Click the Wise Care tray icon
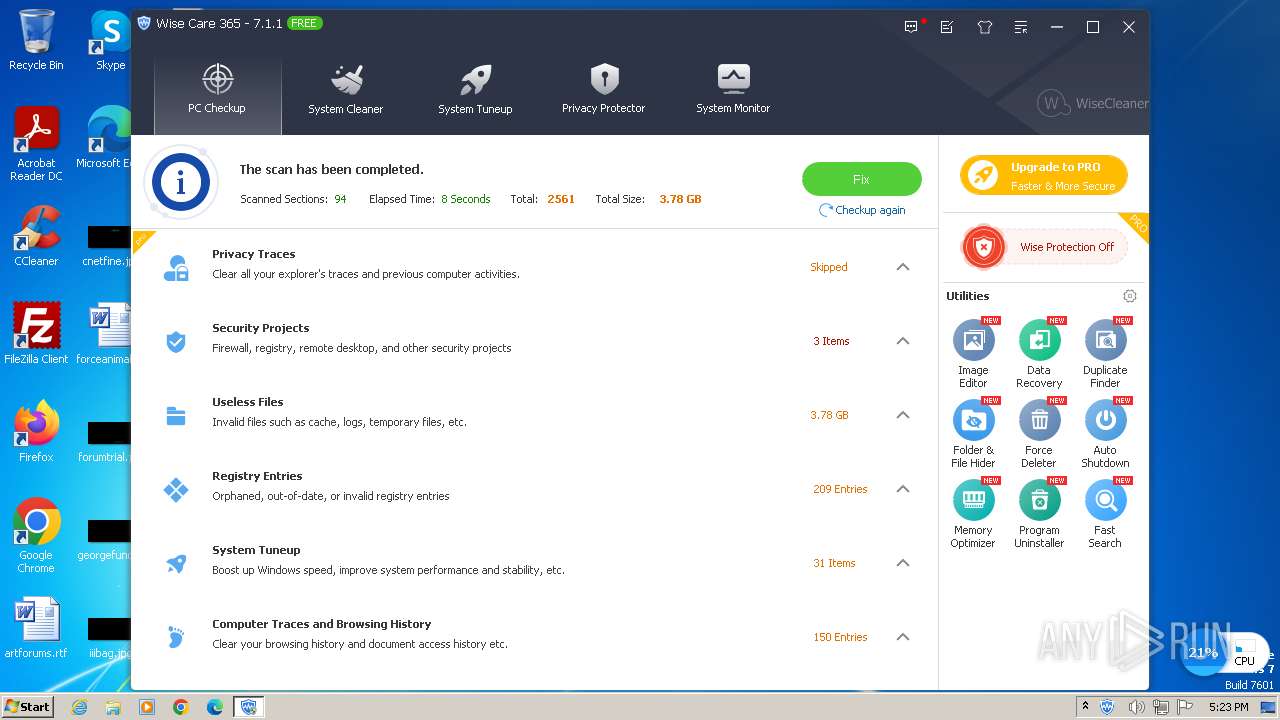This screenshot has height=720, width=1280. tap(1107, 707)
